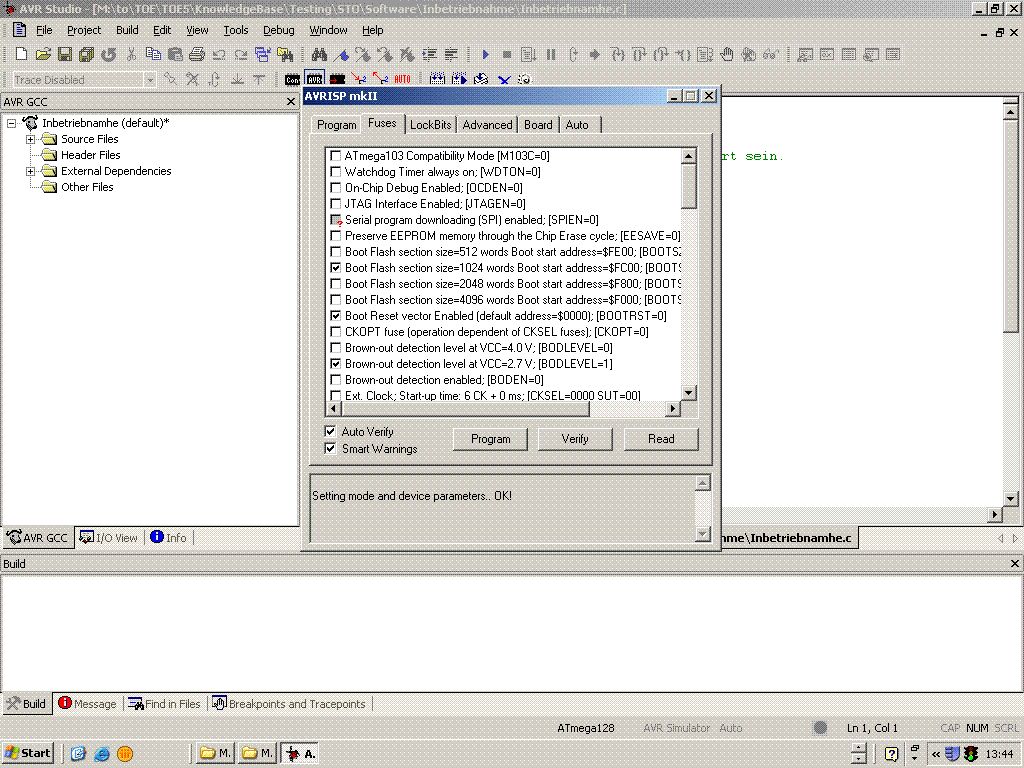This screenshot has height=768, width=1024.
Task: Click the Break (pause) toolbar icon
Action: pyautogui.click(x=551, y=55)
